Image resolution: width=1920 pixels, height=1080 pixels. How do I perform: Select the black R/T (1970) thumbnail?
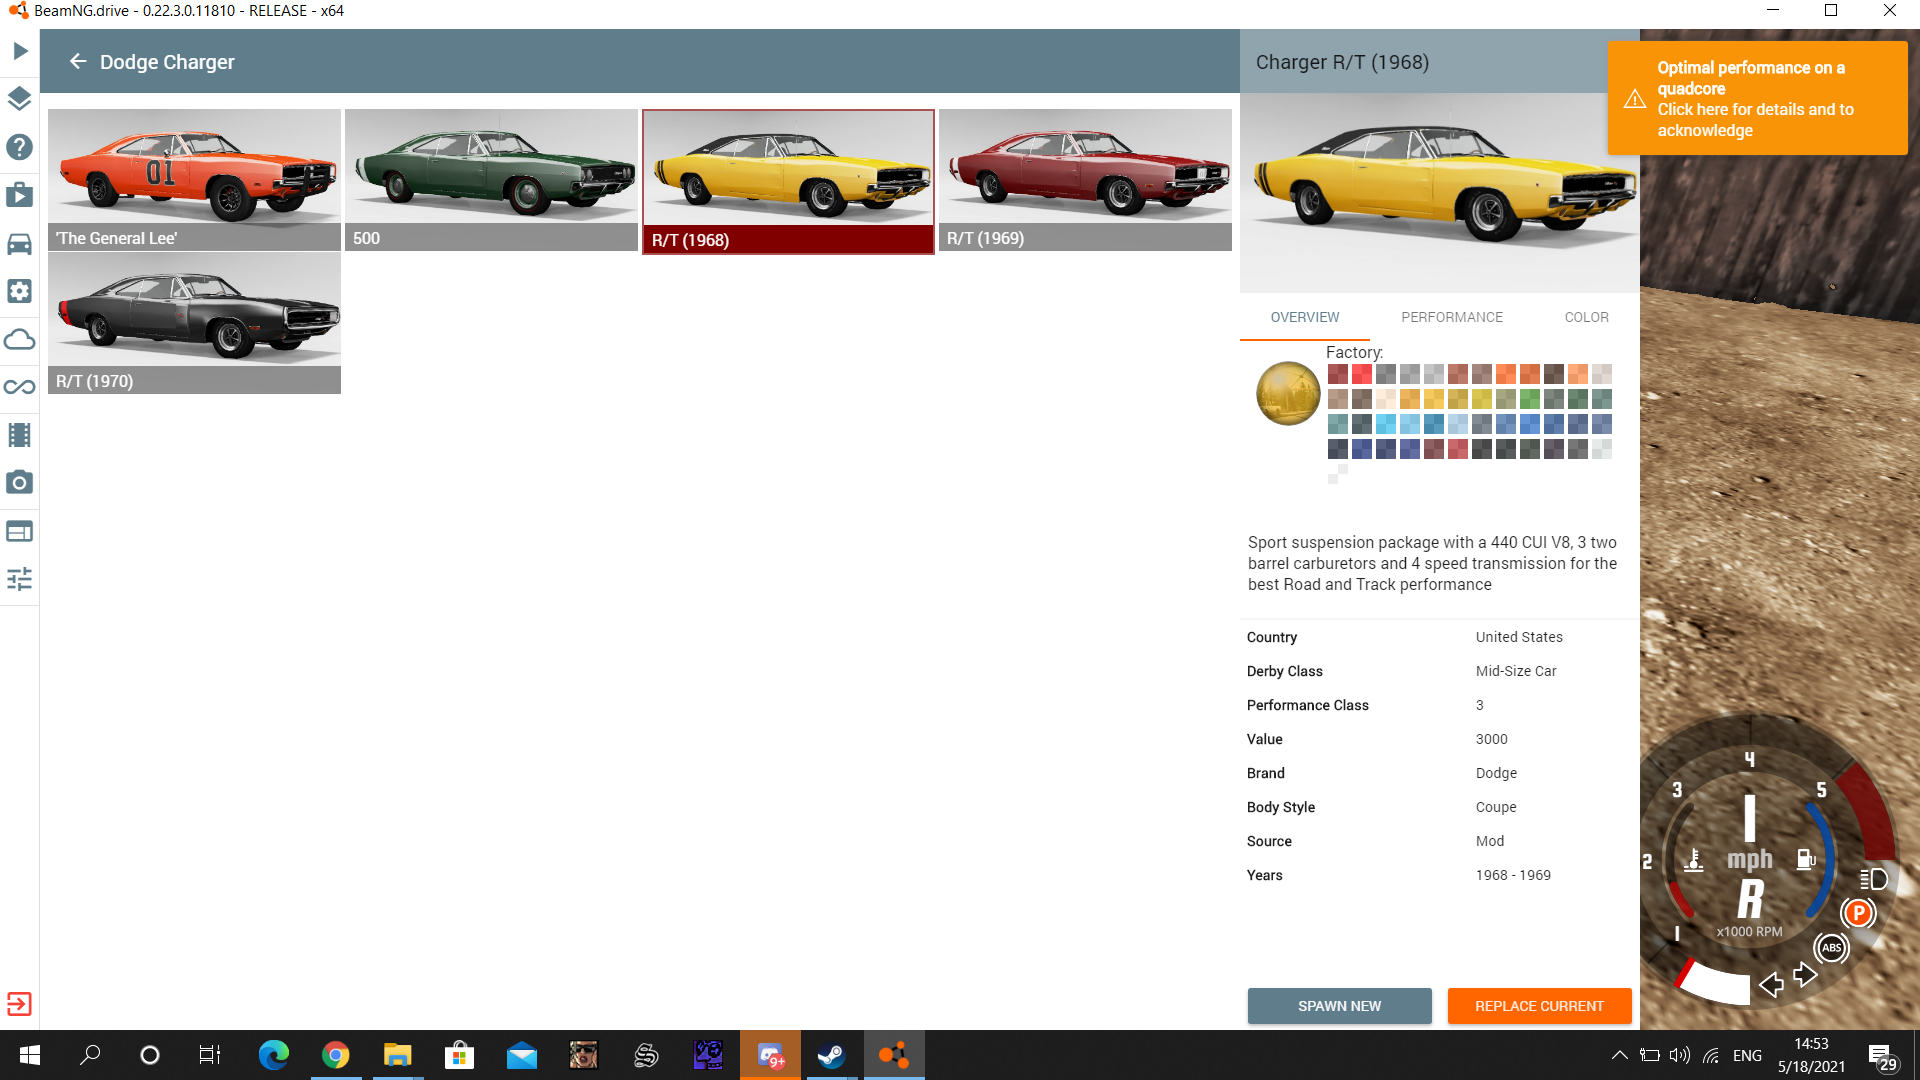[194, 323]
